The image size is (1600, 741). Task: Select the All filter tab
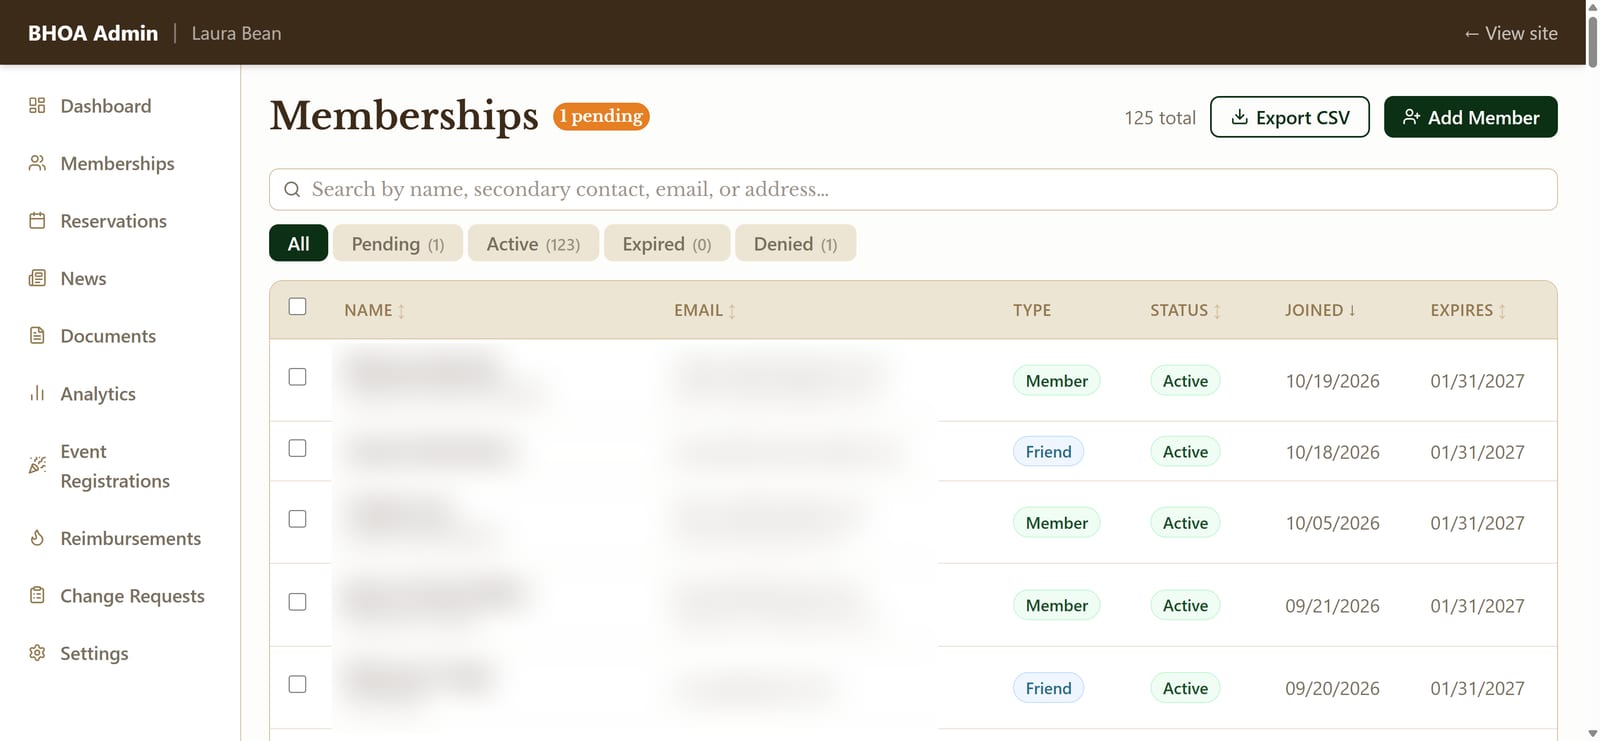[298, 243]
